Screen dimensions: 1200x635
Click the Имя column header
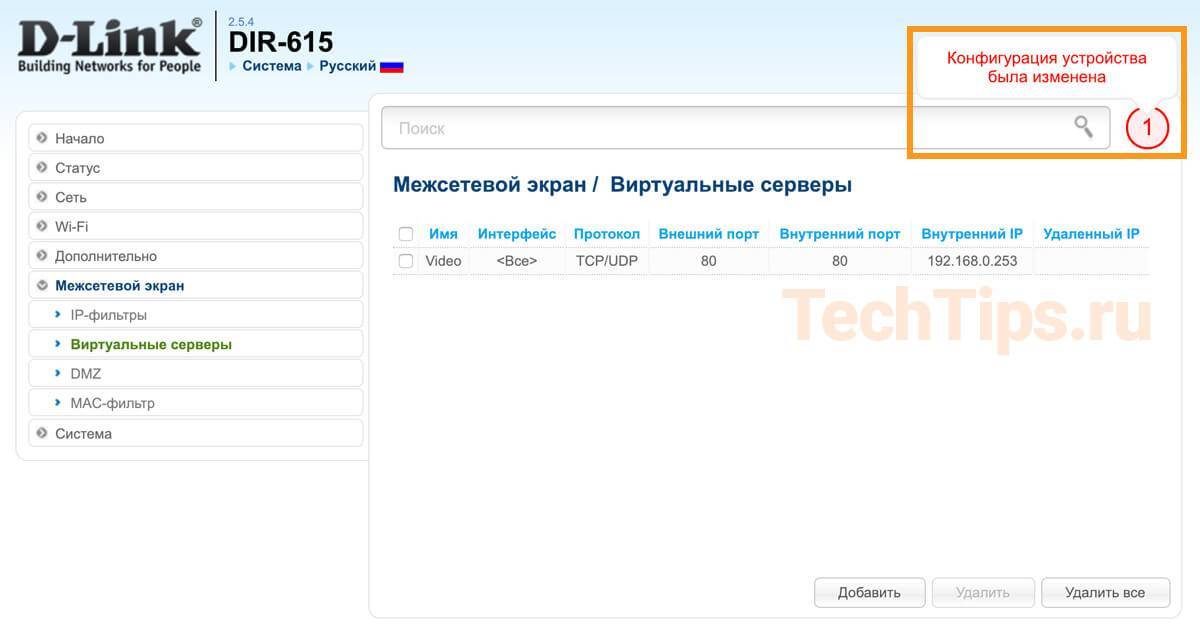coord(443,234)
